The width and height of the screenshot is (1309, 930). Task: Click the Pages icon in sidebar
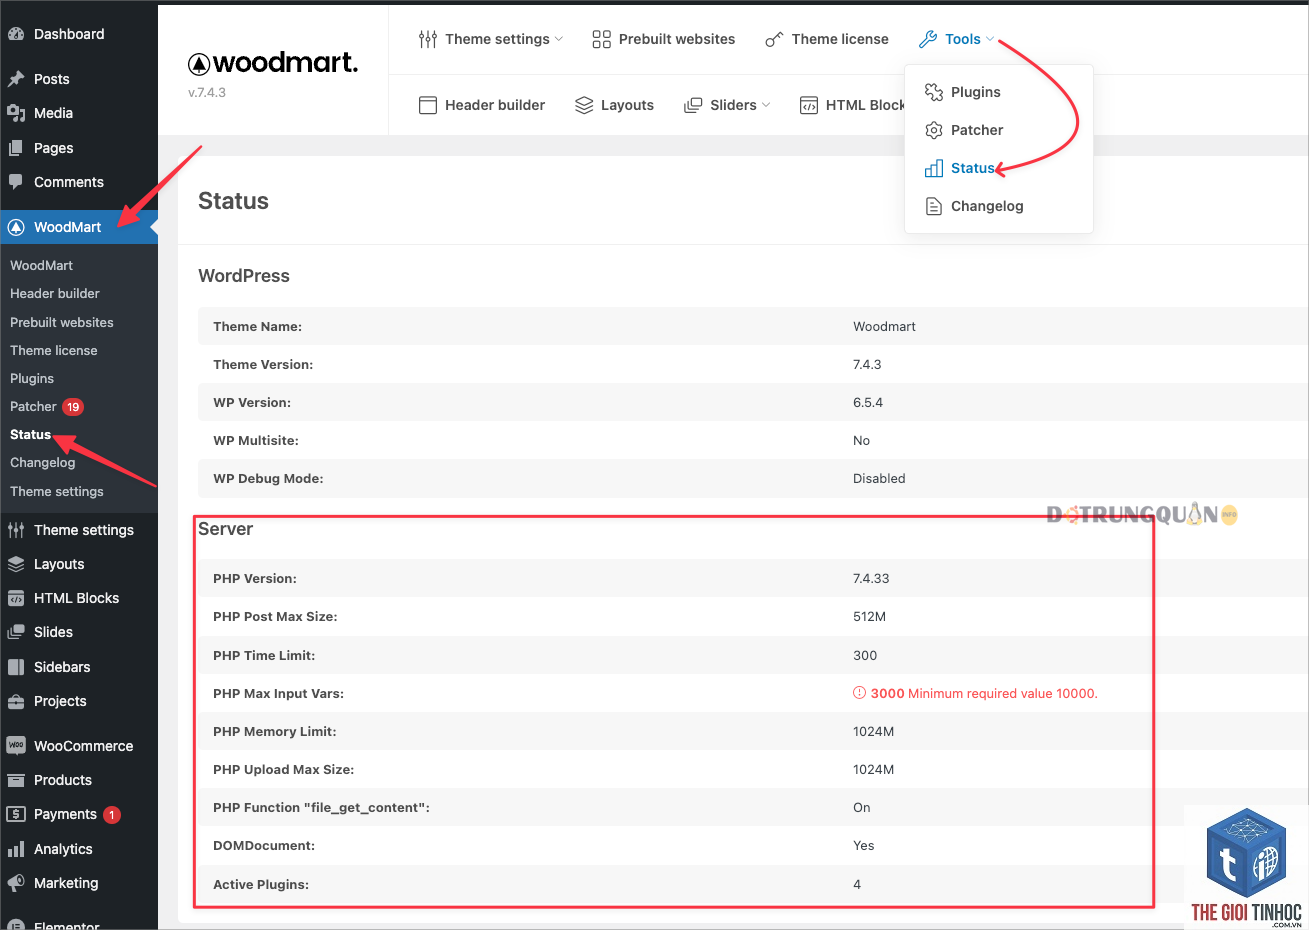pos(16,148)
